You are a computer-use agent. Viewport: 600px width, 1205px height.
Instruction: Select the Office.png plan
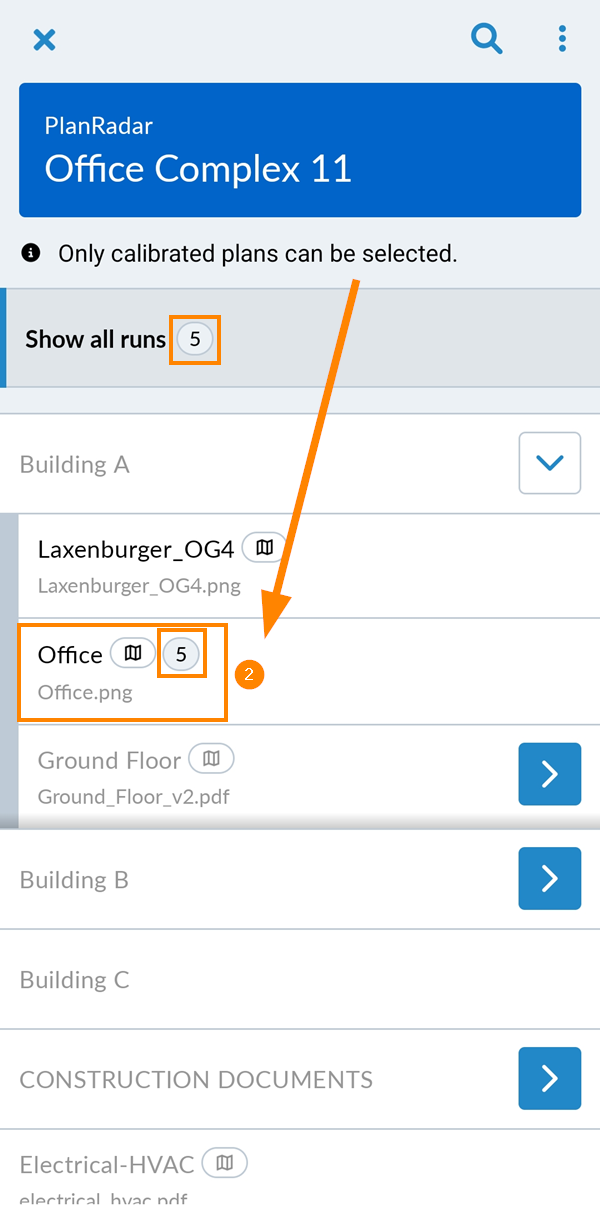click(85, 690)
